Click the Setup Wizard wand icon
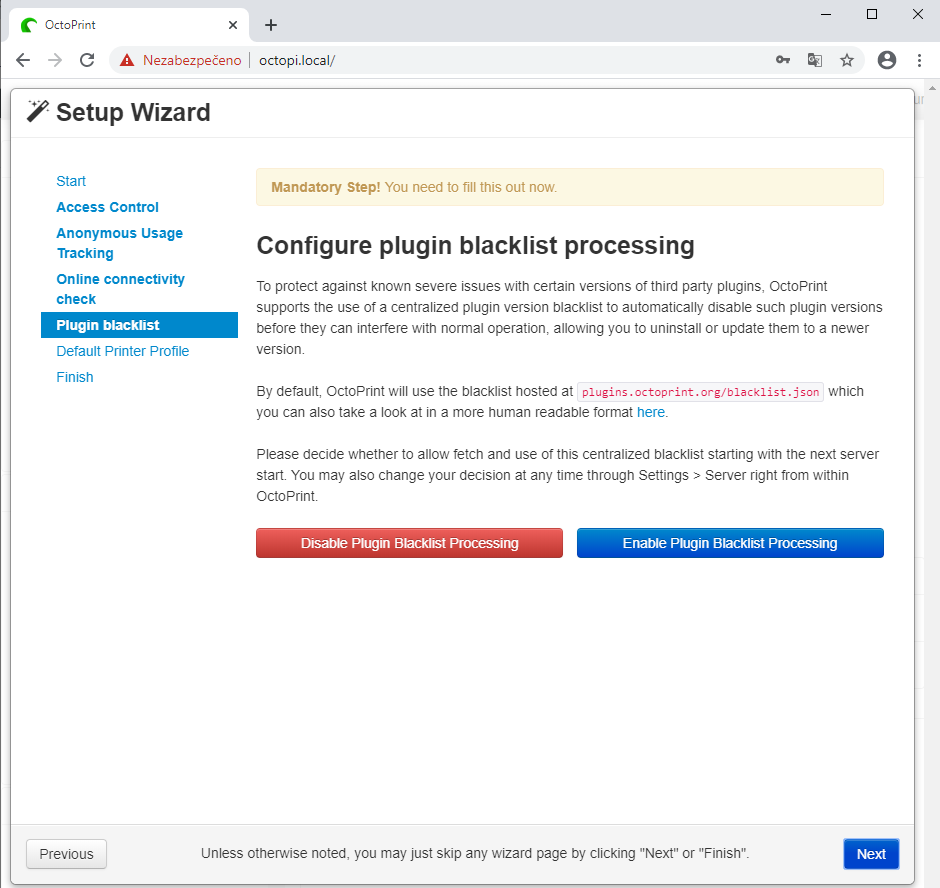 pyautogui.click(x=38, y=111)
